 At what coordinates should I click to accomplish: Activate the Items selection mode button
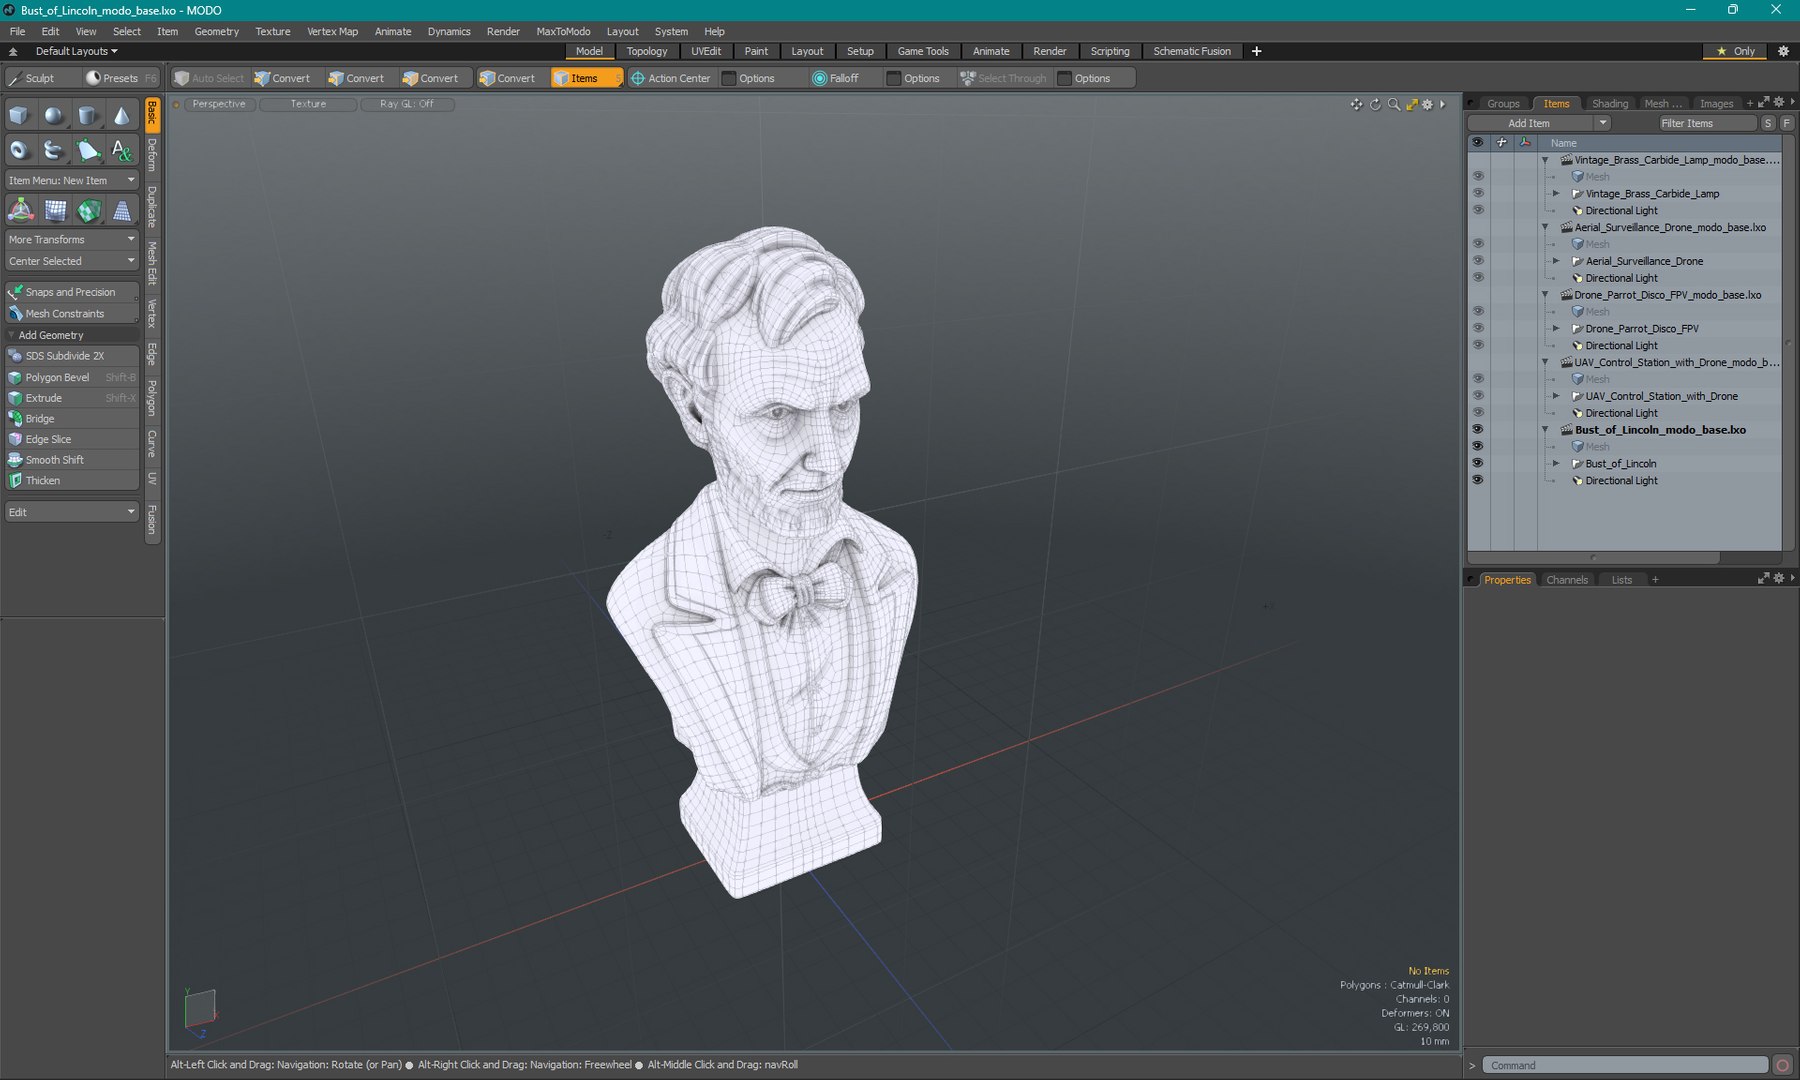(x=585, y=78)
